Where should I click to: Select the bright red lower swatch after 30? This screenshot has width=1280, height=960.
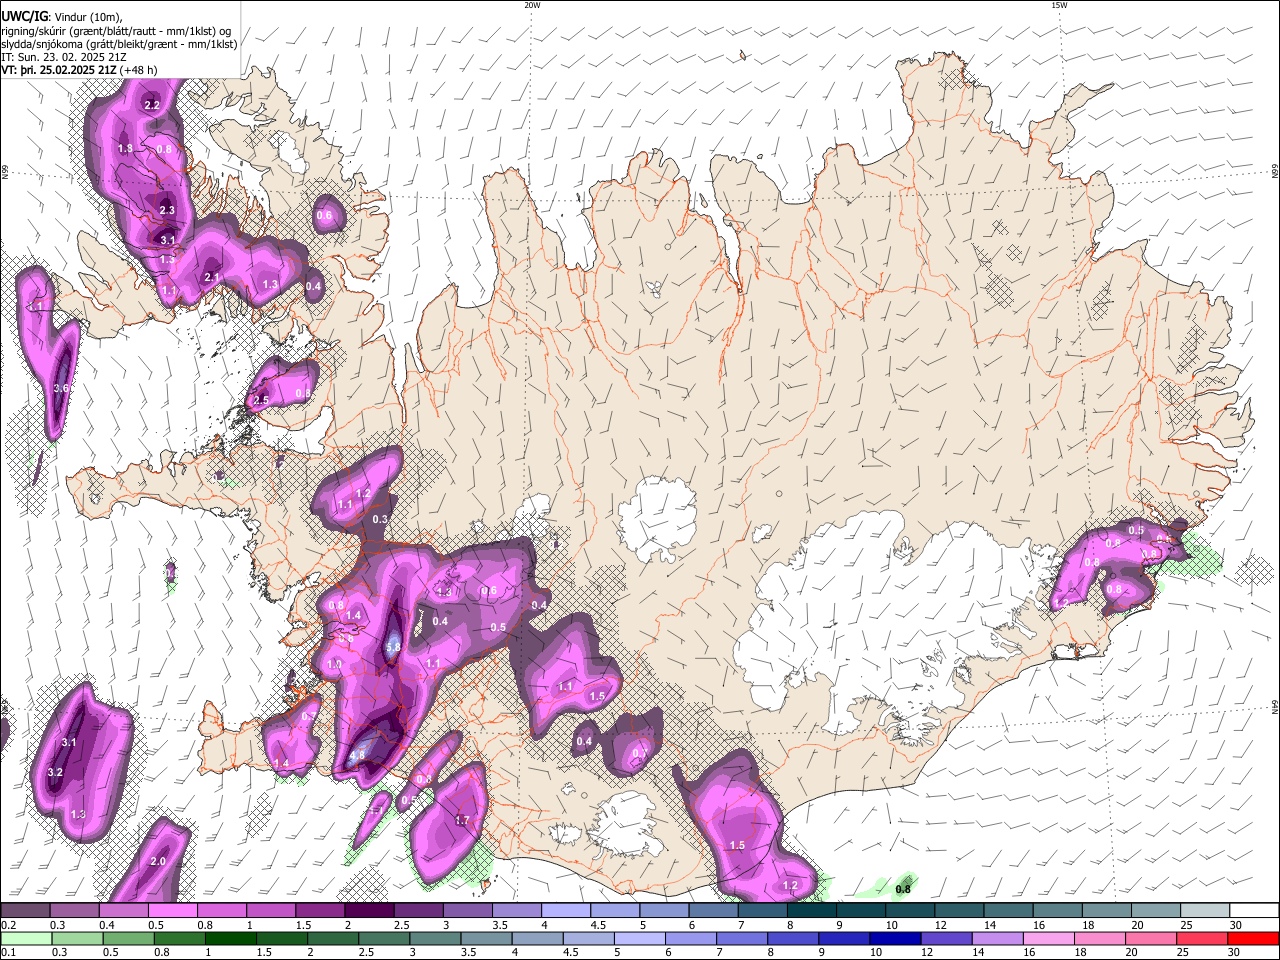[x=1253, y=938]
